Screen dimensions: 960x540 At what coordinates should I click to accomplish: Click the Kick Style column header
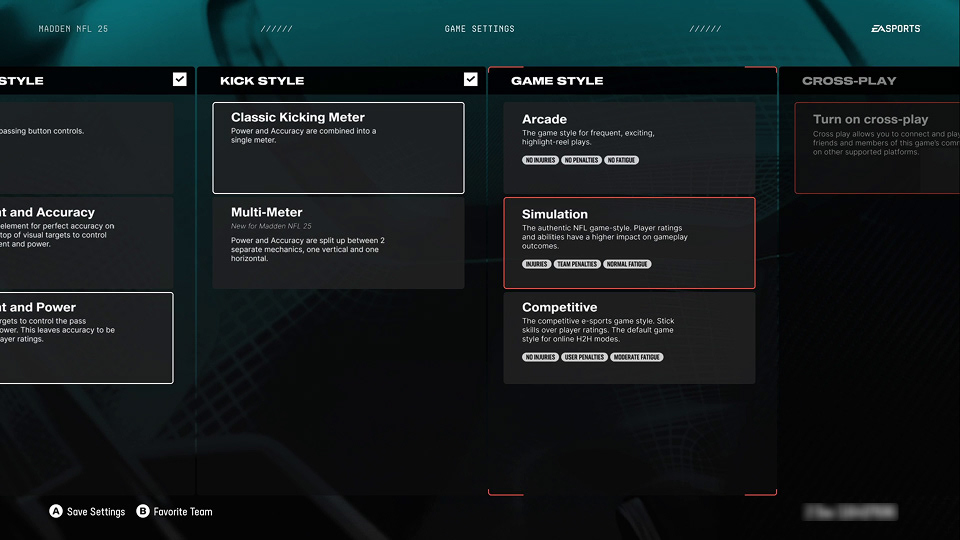(262, 81)
